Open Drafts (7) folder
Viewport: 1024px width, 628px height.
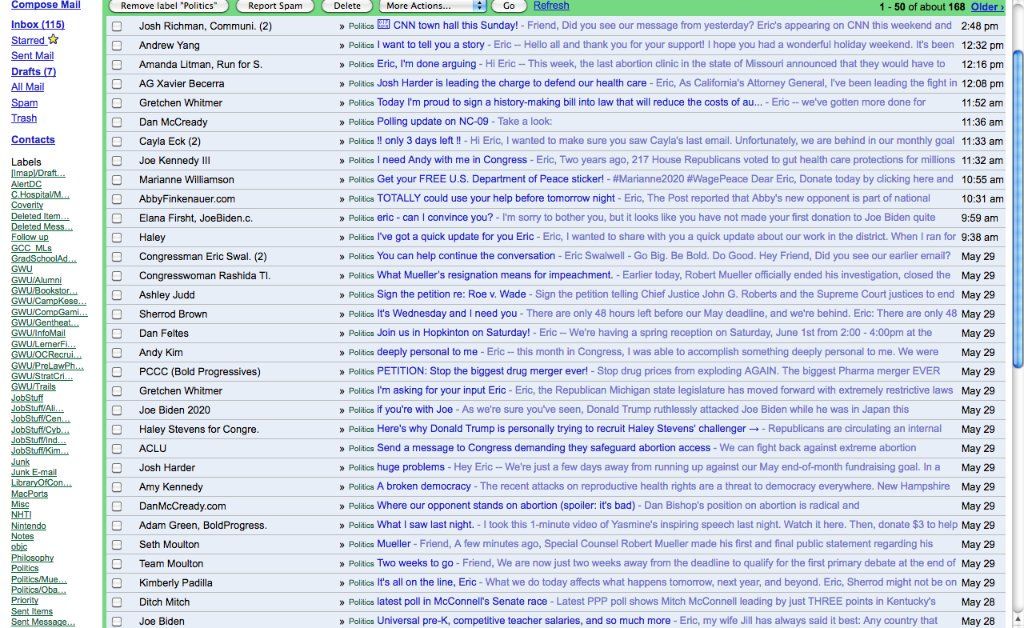tap(33, 72)
